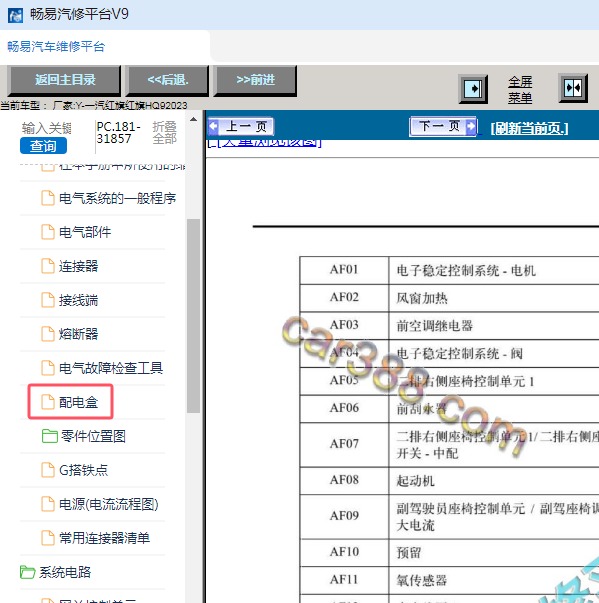The width and height of the screenshot is (599, 603).
Task: Click the AF08 table cell
Action: coord(344,481)
